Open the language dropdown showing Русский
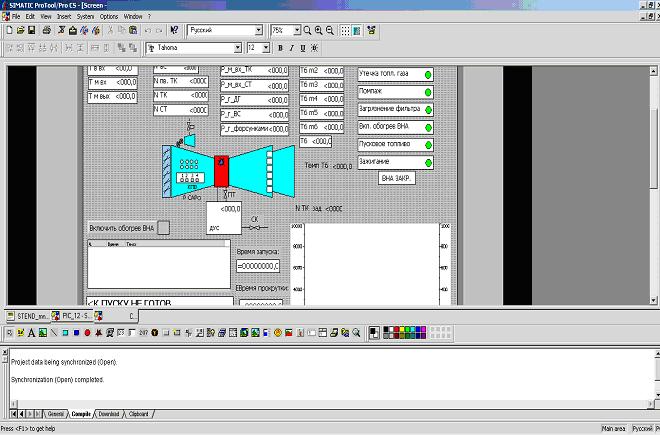Viewport: 660px width, 435px height. tap(258, 31)
